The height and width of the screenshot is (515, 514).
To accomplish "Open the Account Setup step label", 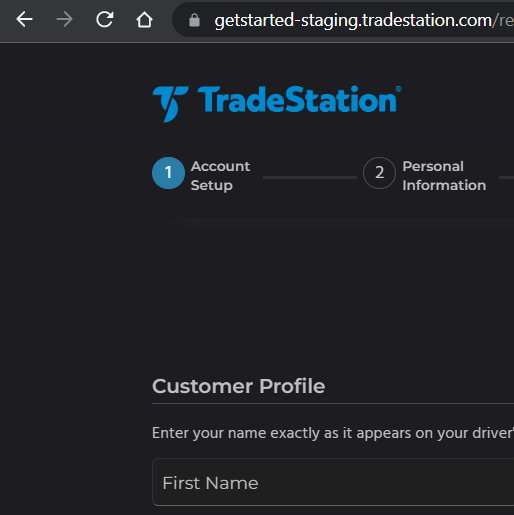I will pyautogui.click(x=220, y=176).
